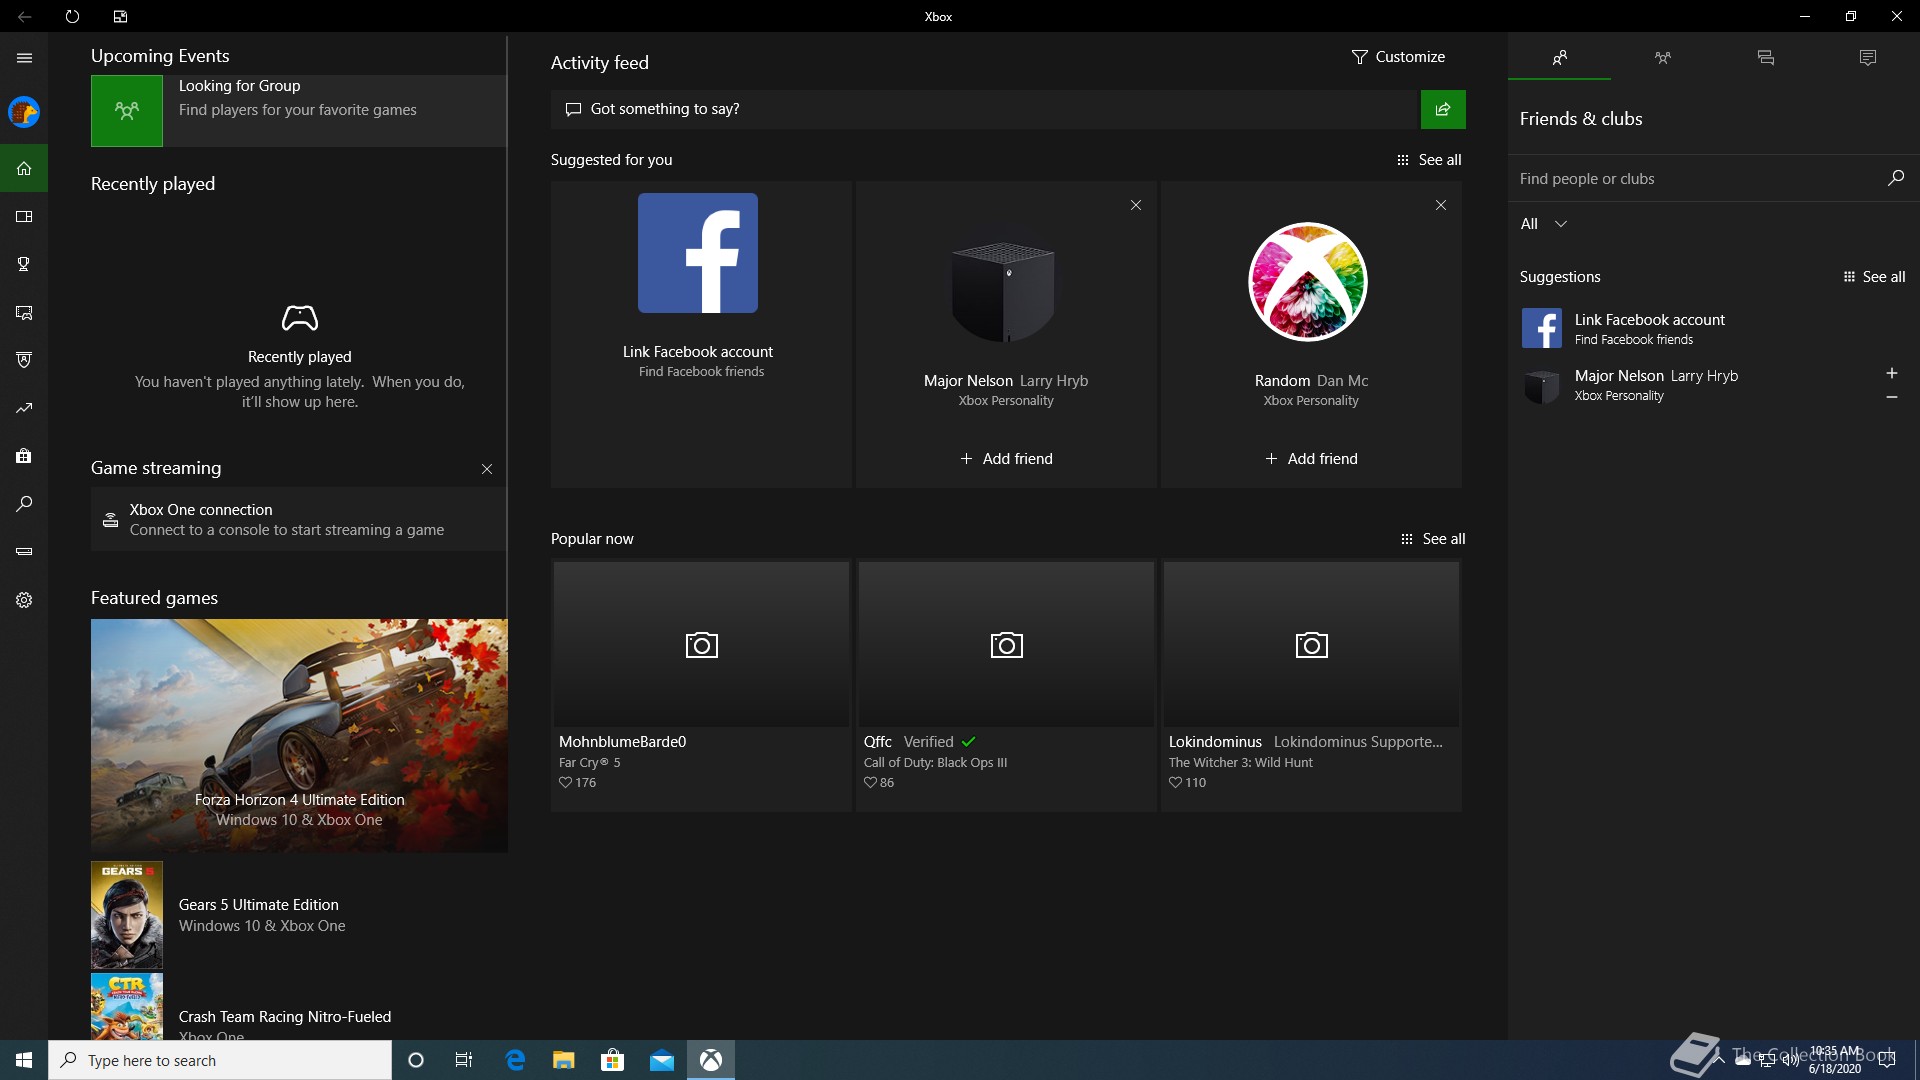Open Achievements trophy icon in sidebar

point(24,264)
